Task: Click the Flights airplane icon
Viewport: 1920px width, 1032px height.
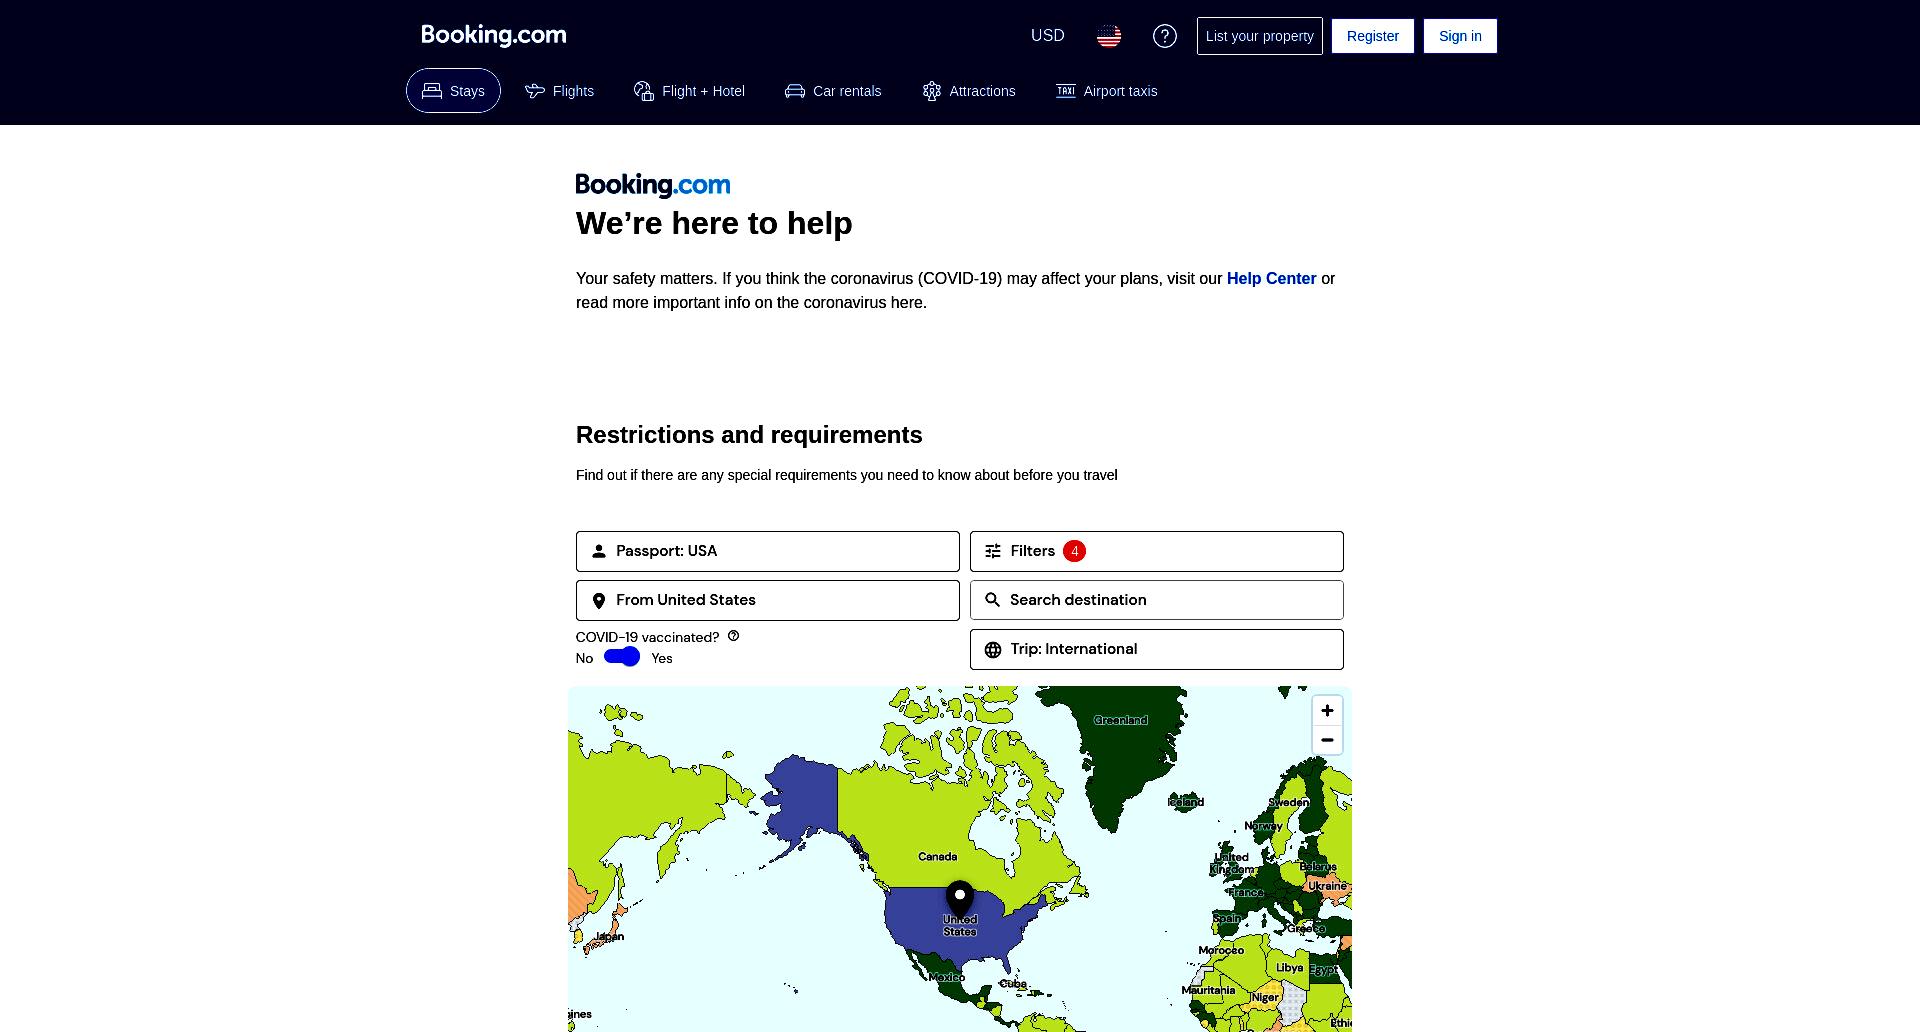Action: click(x=535, y=91)
